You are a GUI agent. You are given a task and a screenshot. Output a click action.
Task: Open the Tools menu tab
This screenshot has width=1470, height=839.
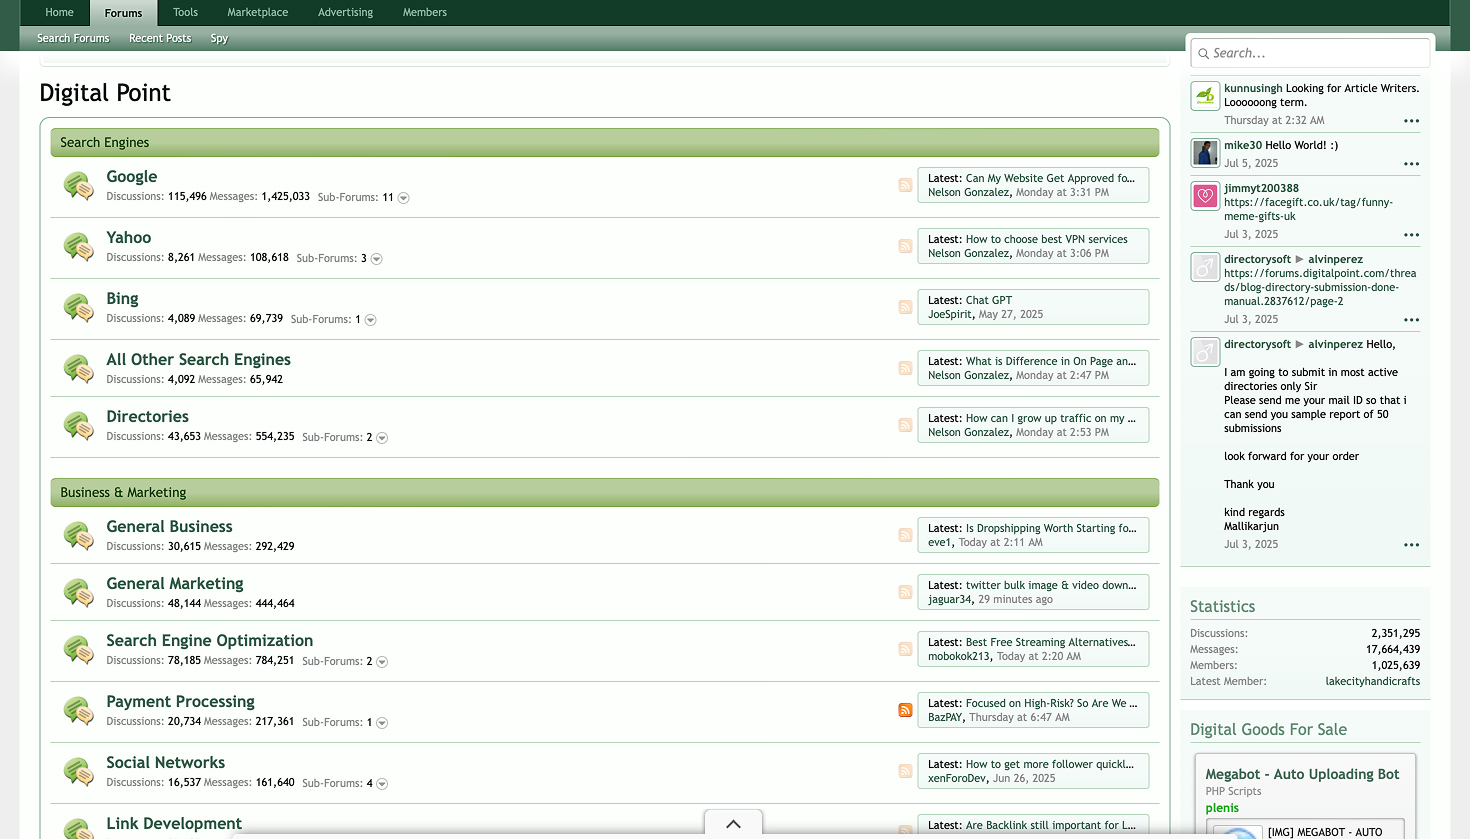pyautogui.click(x=185, y=13)
